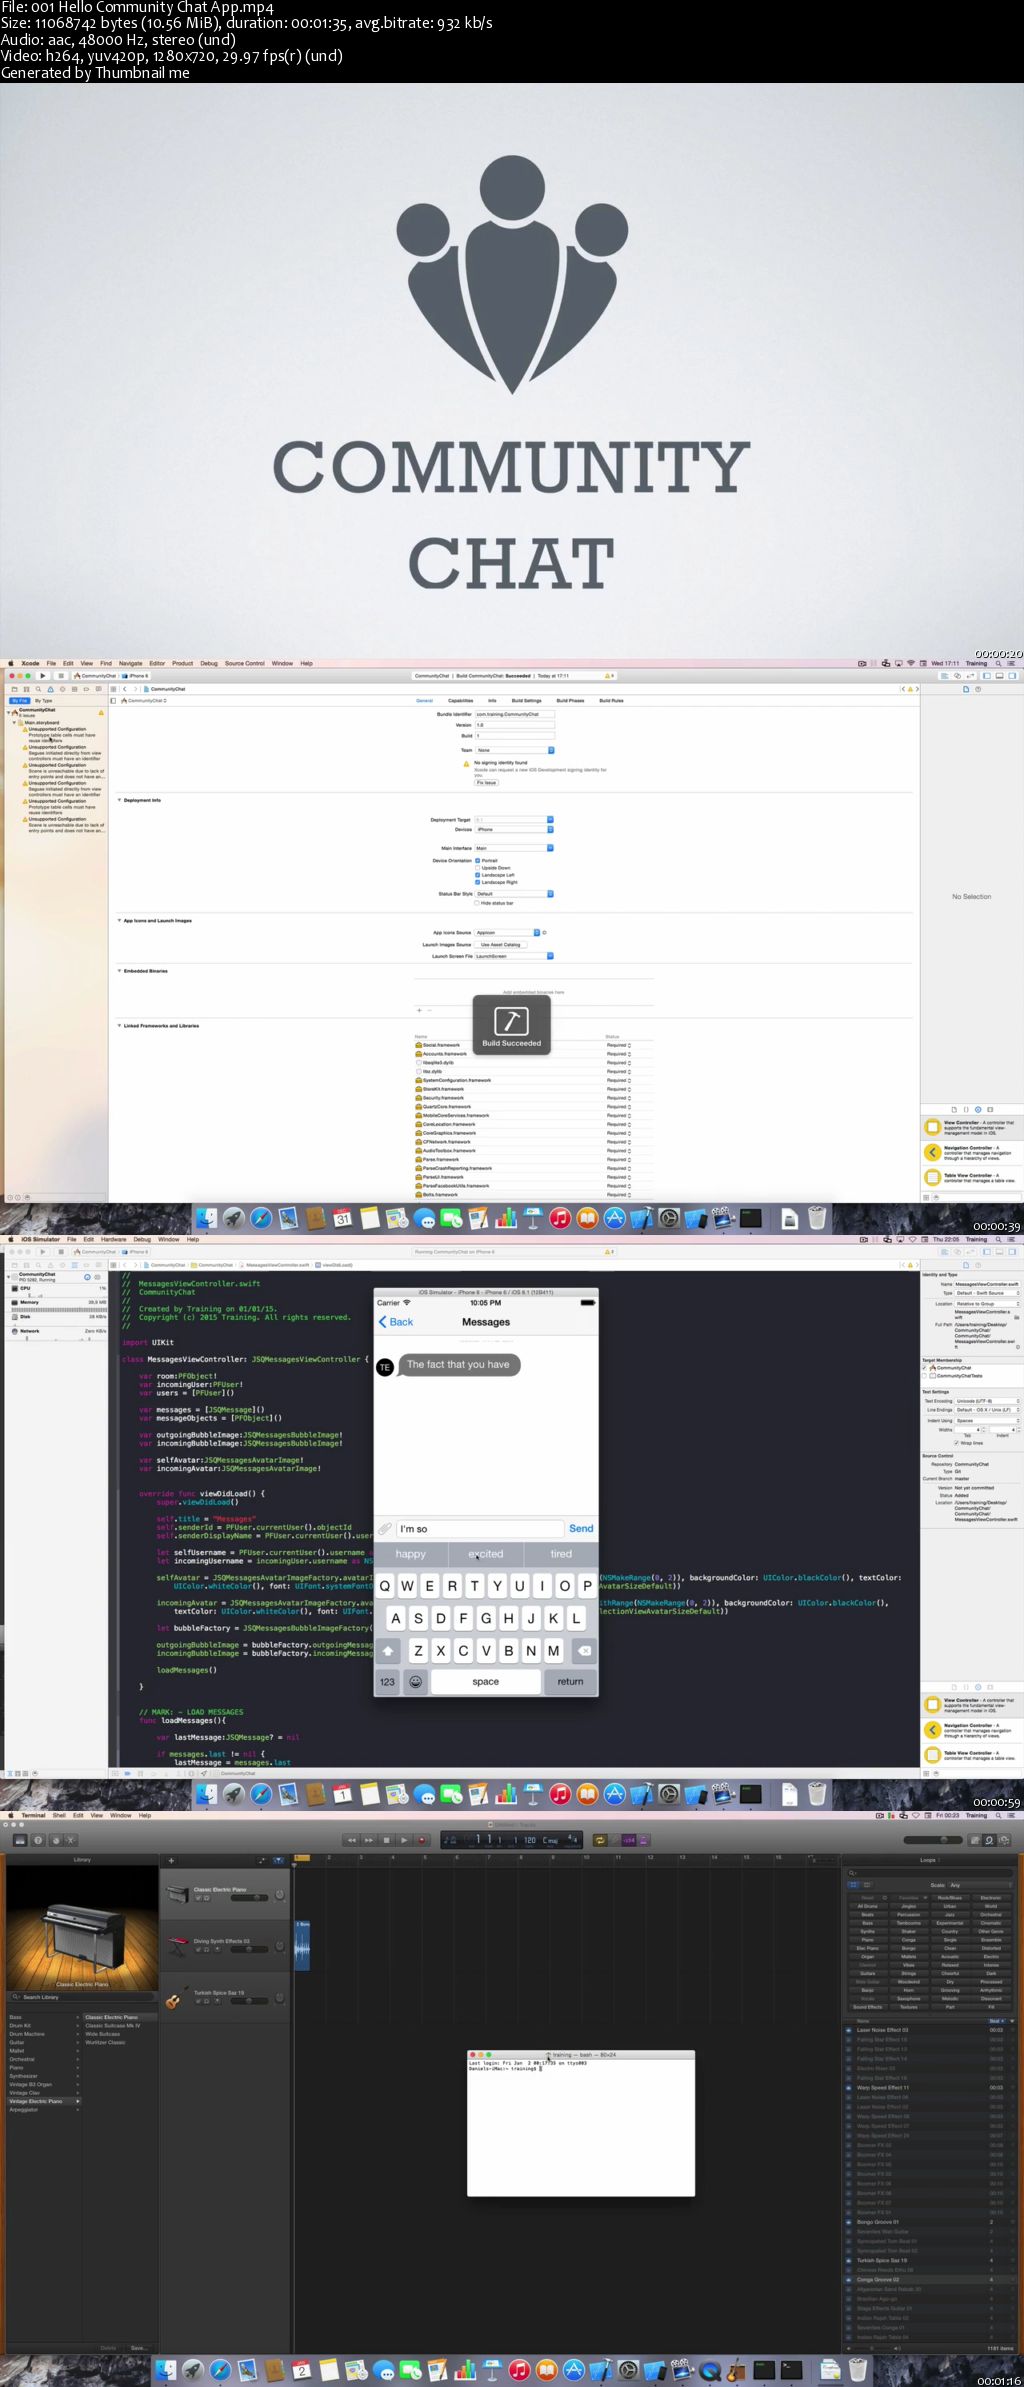Select the Classic Electric Piano track icon
This screenshot has width=1024, height=2387.
coord(177,1895)
